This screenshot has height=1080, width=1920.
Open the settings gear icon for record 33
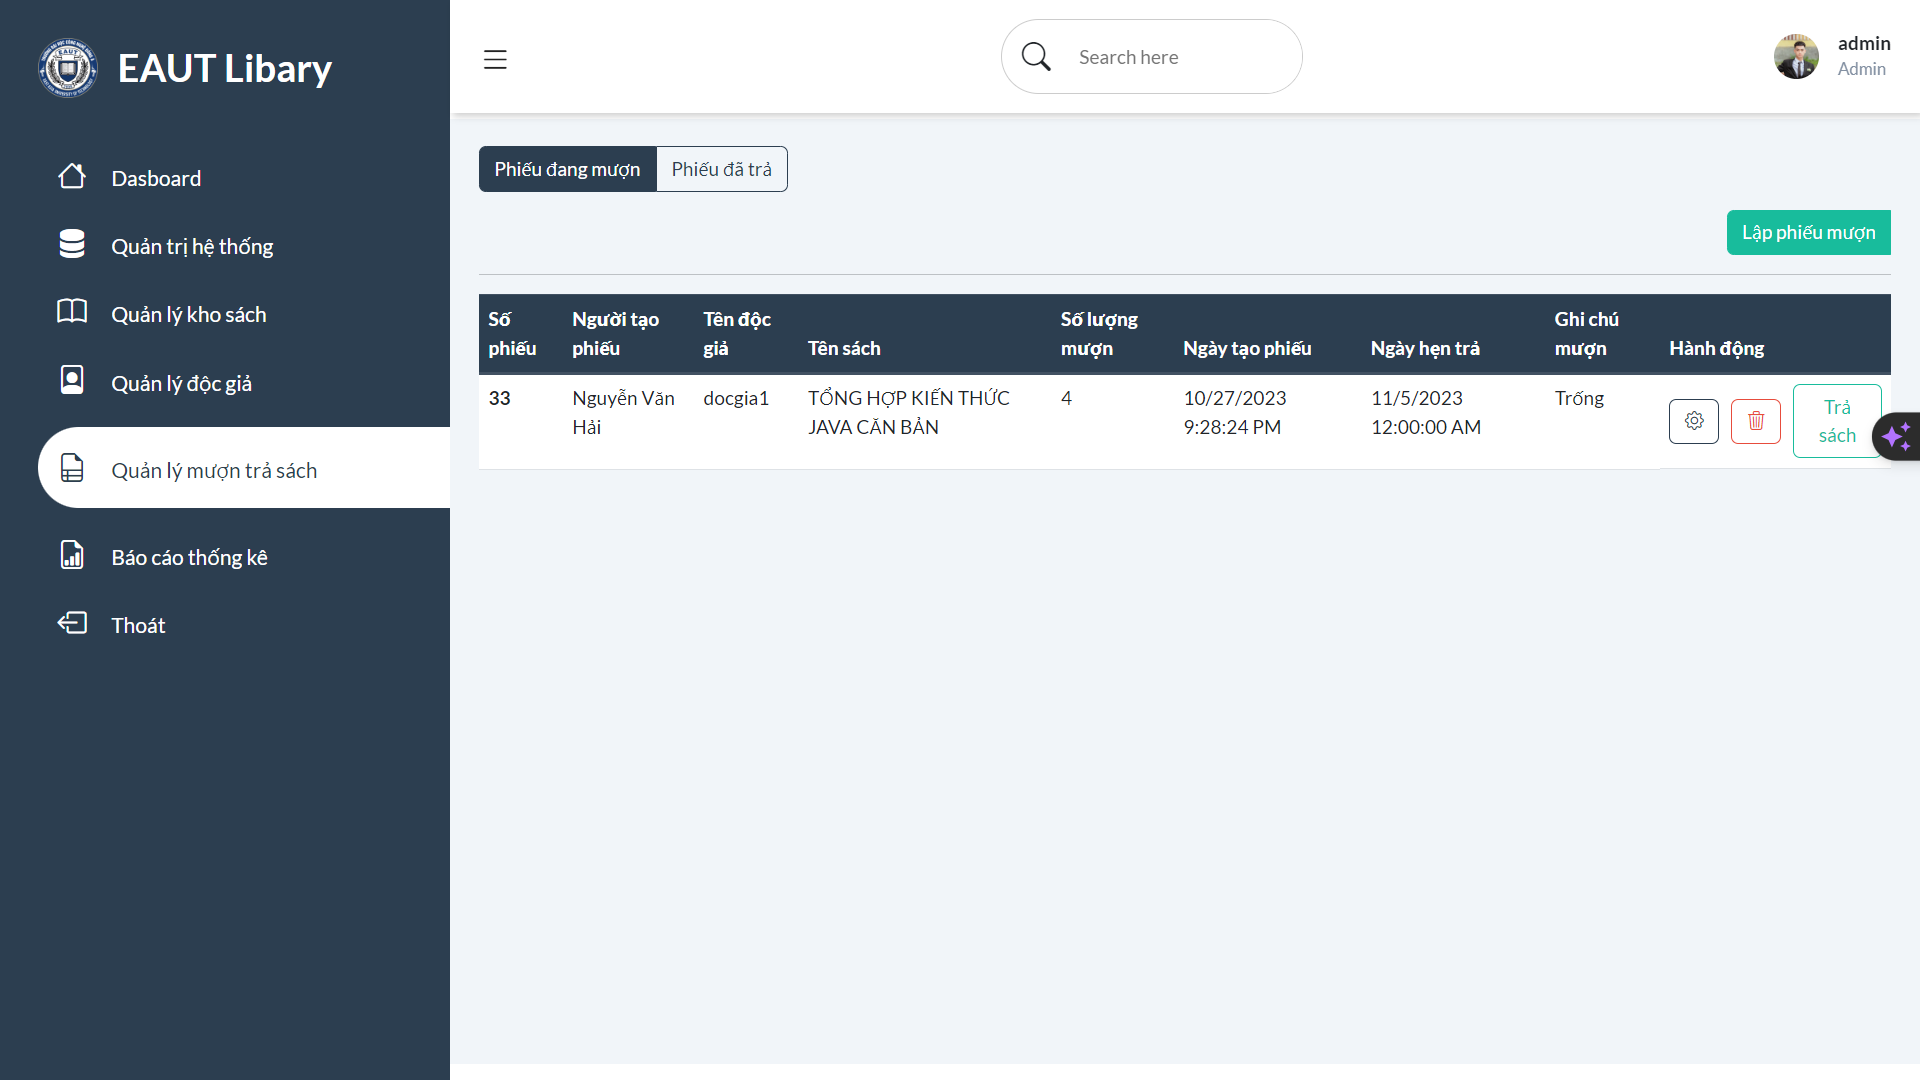pyautogui.click(x=1694, y=421)
